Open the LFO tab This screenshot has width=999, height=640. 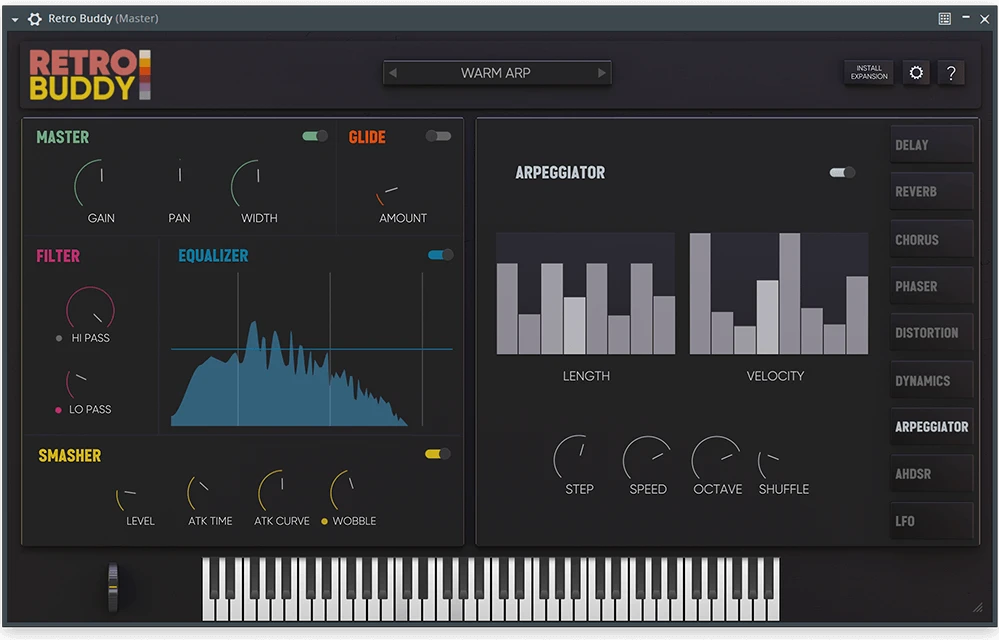931,521
